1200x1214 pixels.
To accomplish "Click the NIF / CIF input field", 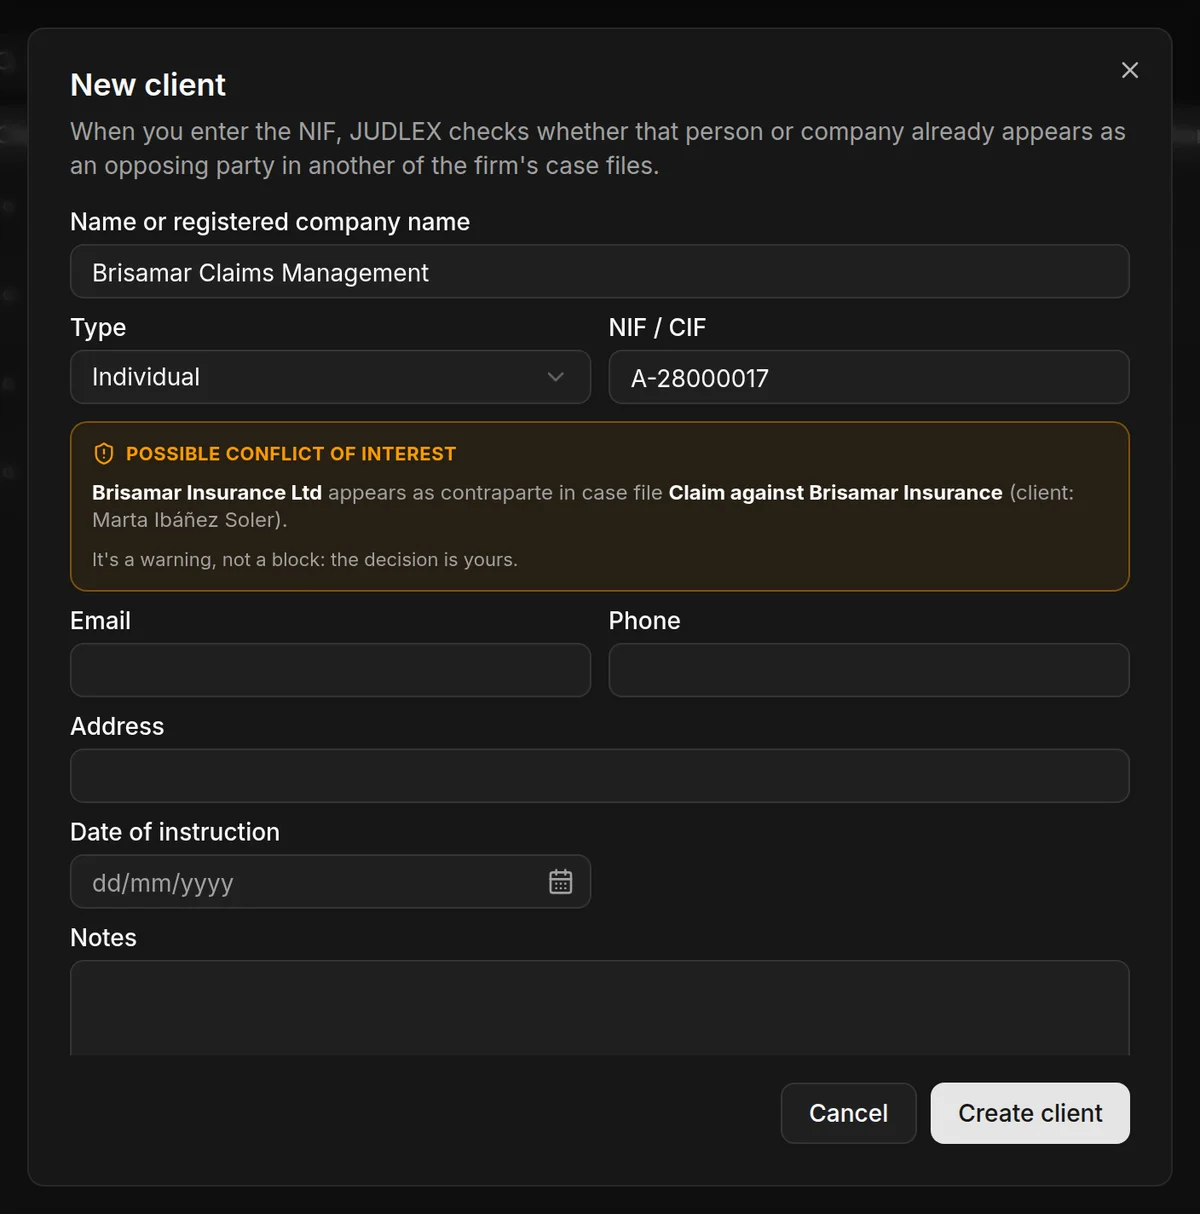I will pos(869,377).
